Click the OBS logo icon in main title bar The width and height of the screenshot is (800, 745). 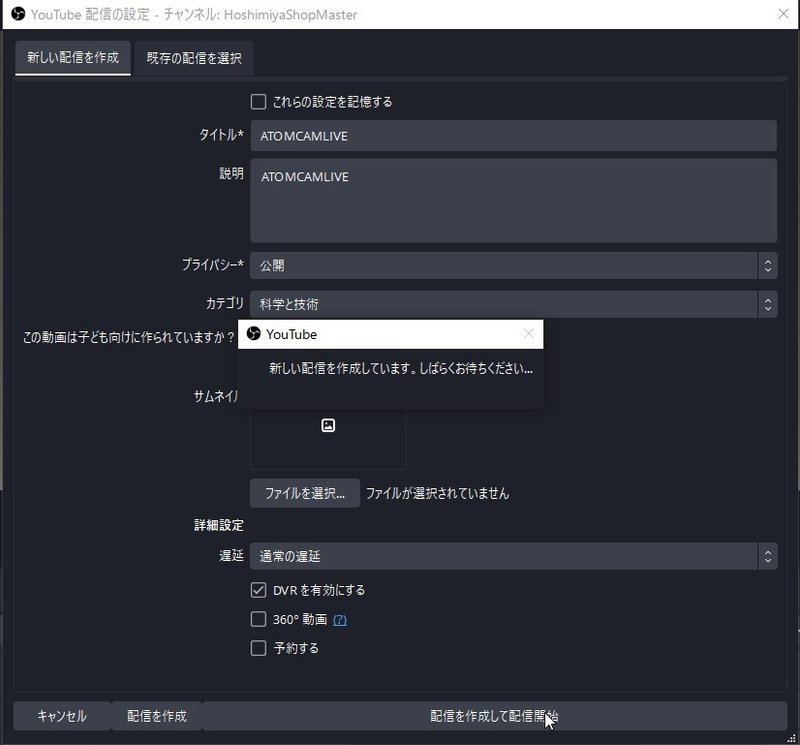(18, 14)
